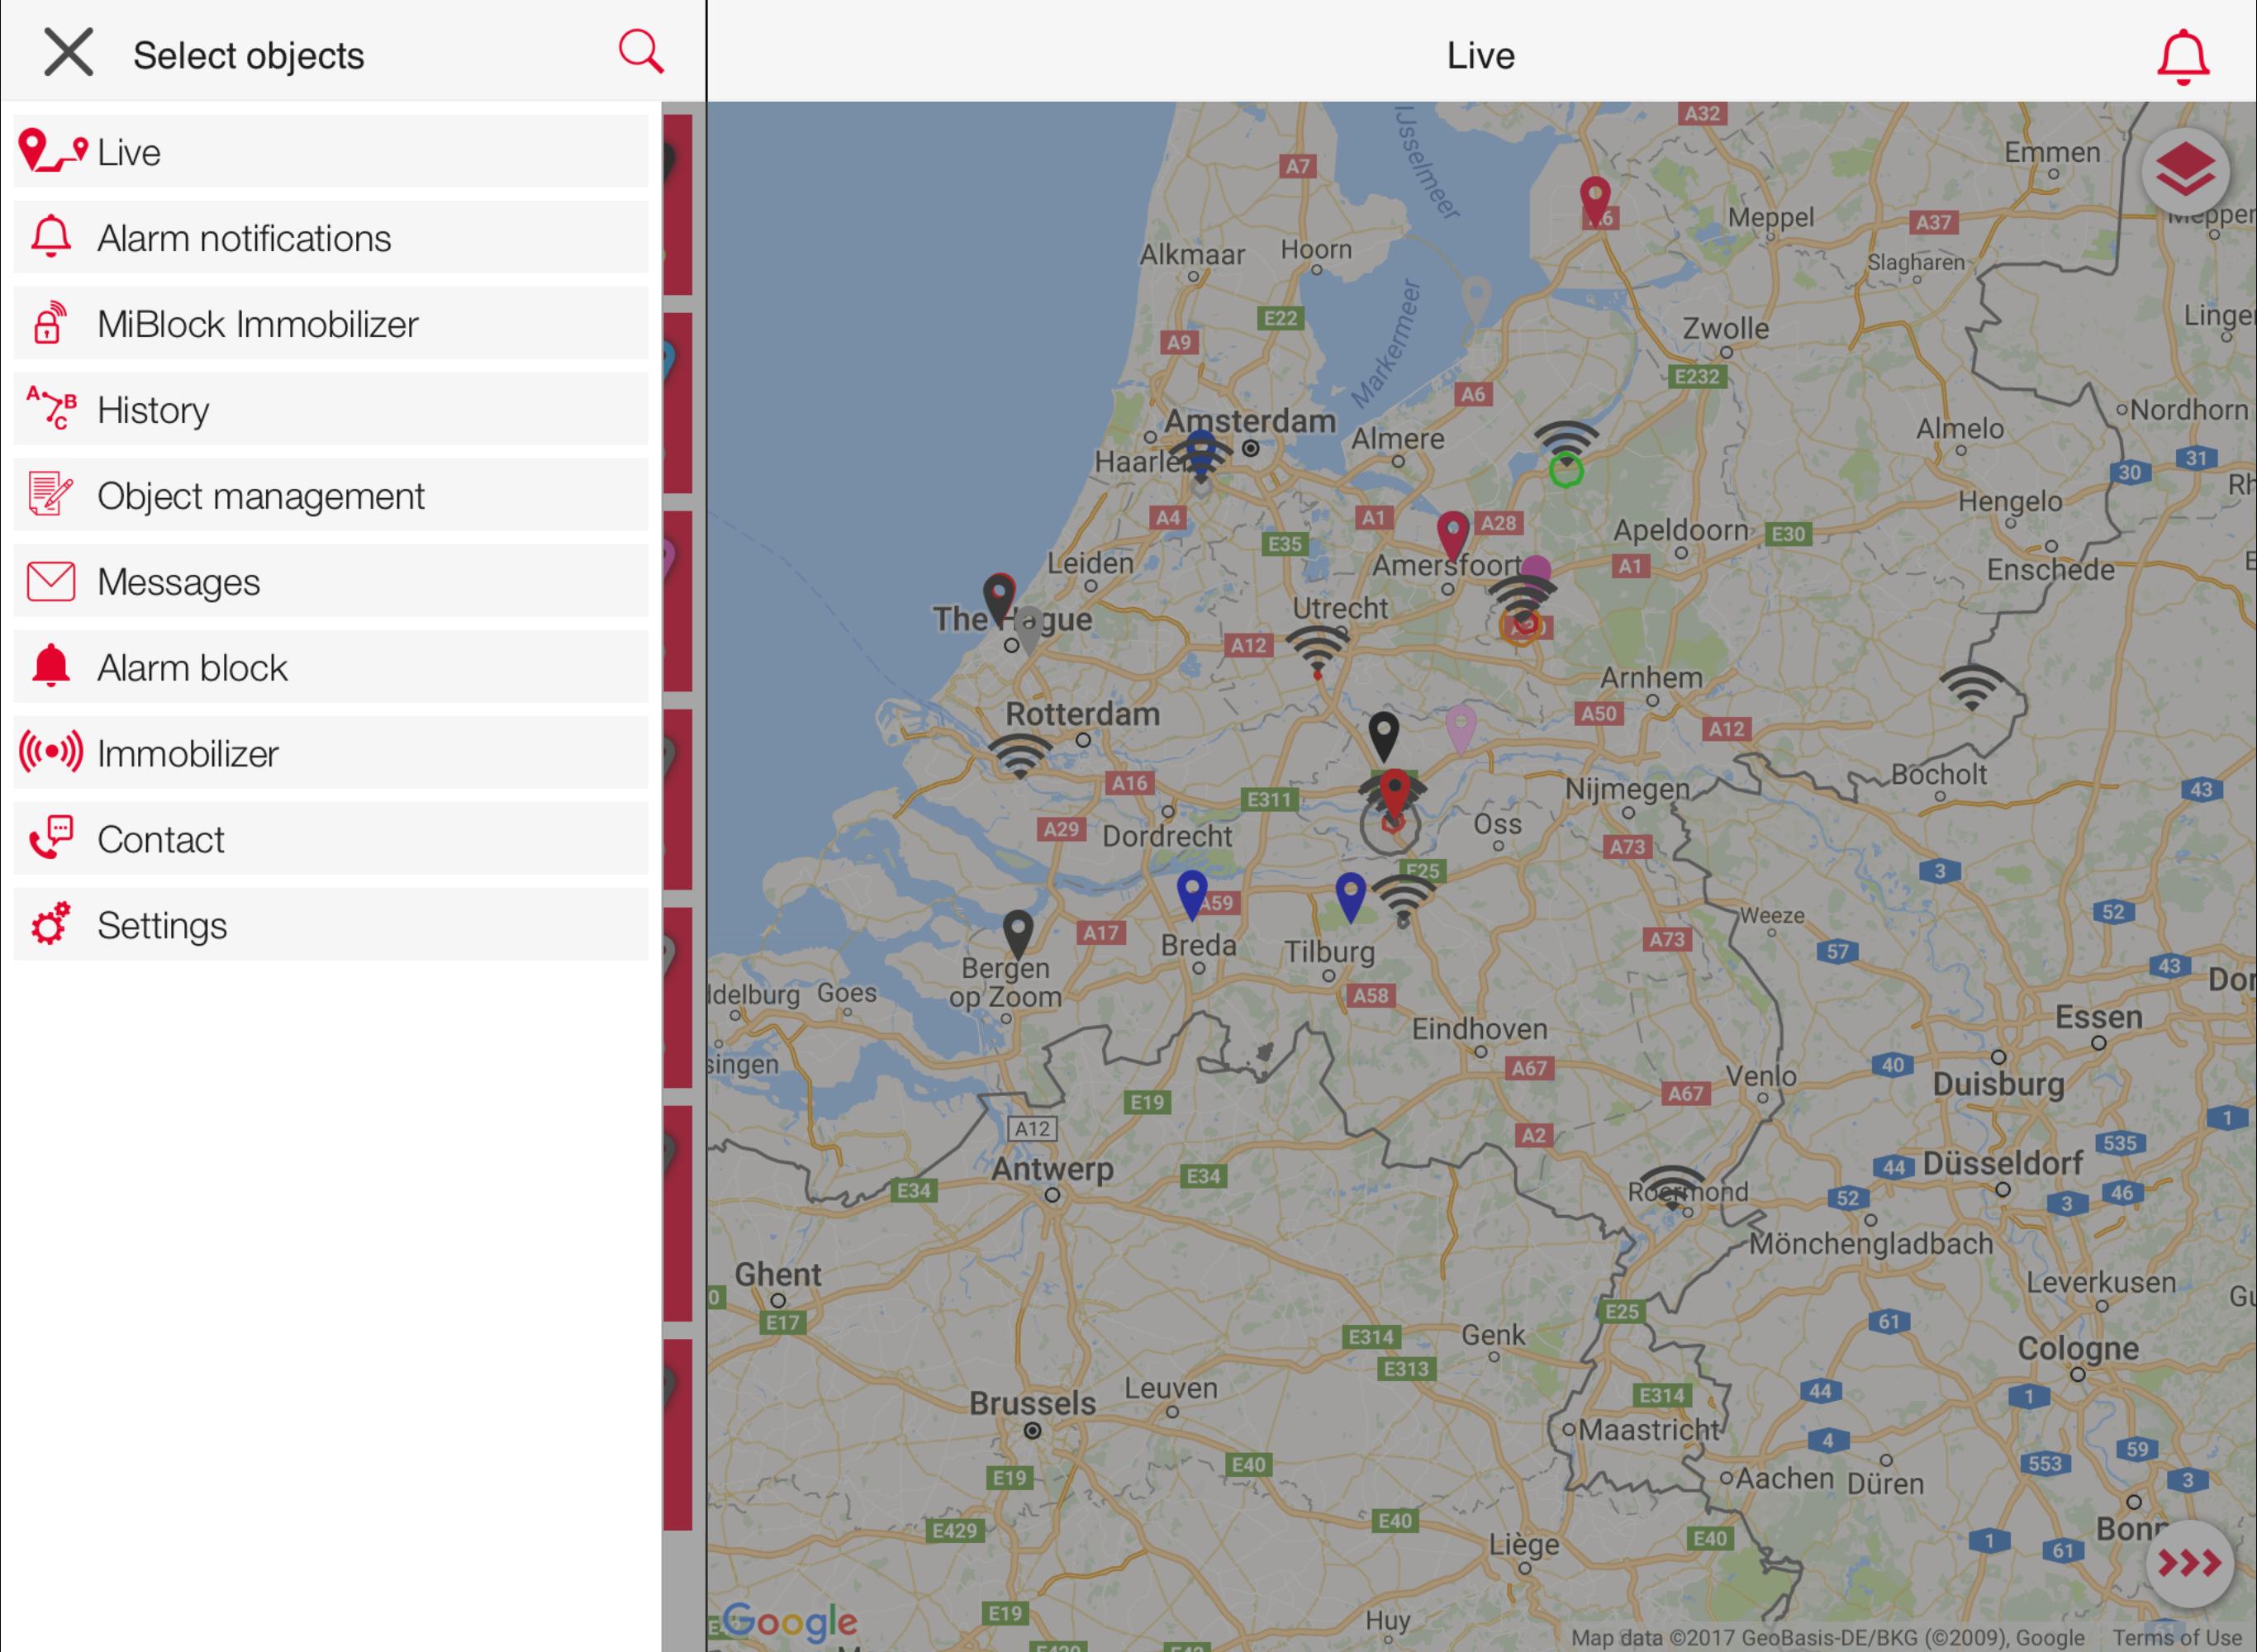Click the History A-B-C route icon
The height and width of the screenshot is (1652, 2257).
51,408
